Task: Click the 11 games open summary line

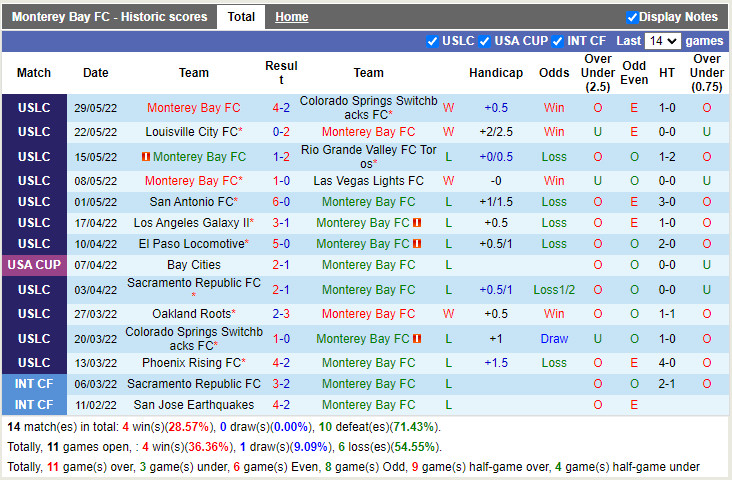Action: point(224,447)
